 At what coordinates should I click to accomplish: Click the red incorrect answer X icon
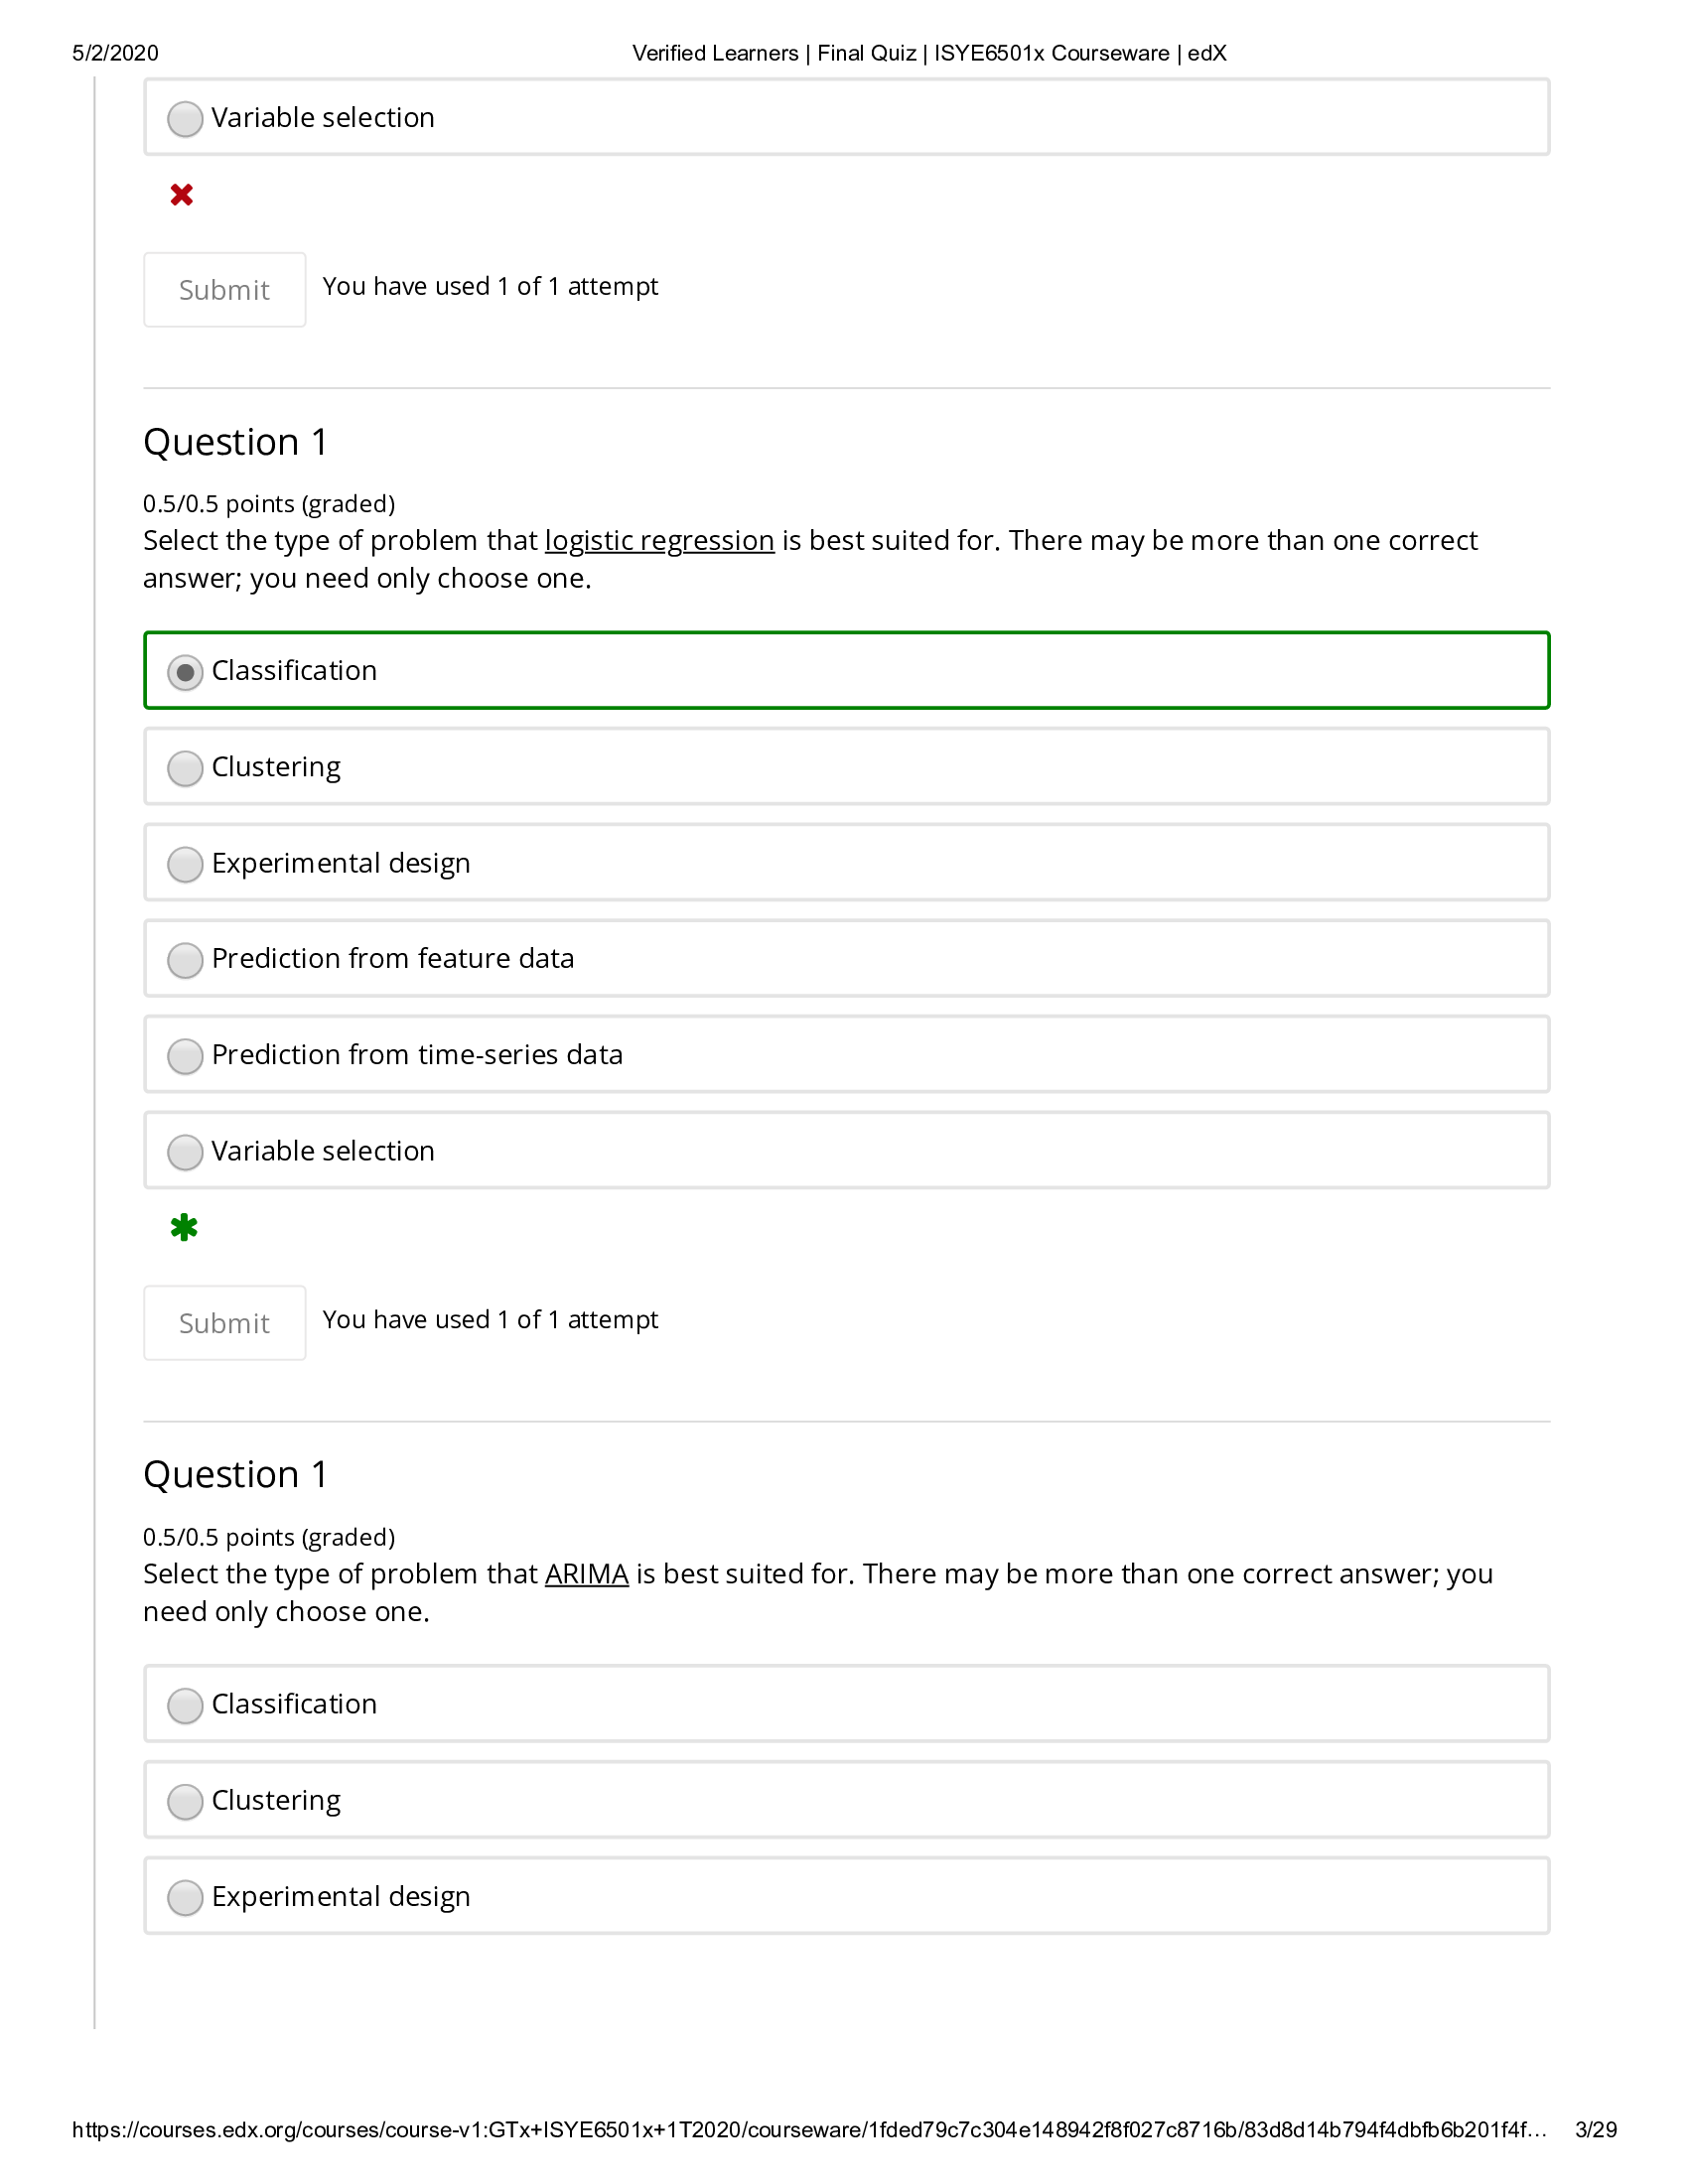click(x=181, y=194)
